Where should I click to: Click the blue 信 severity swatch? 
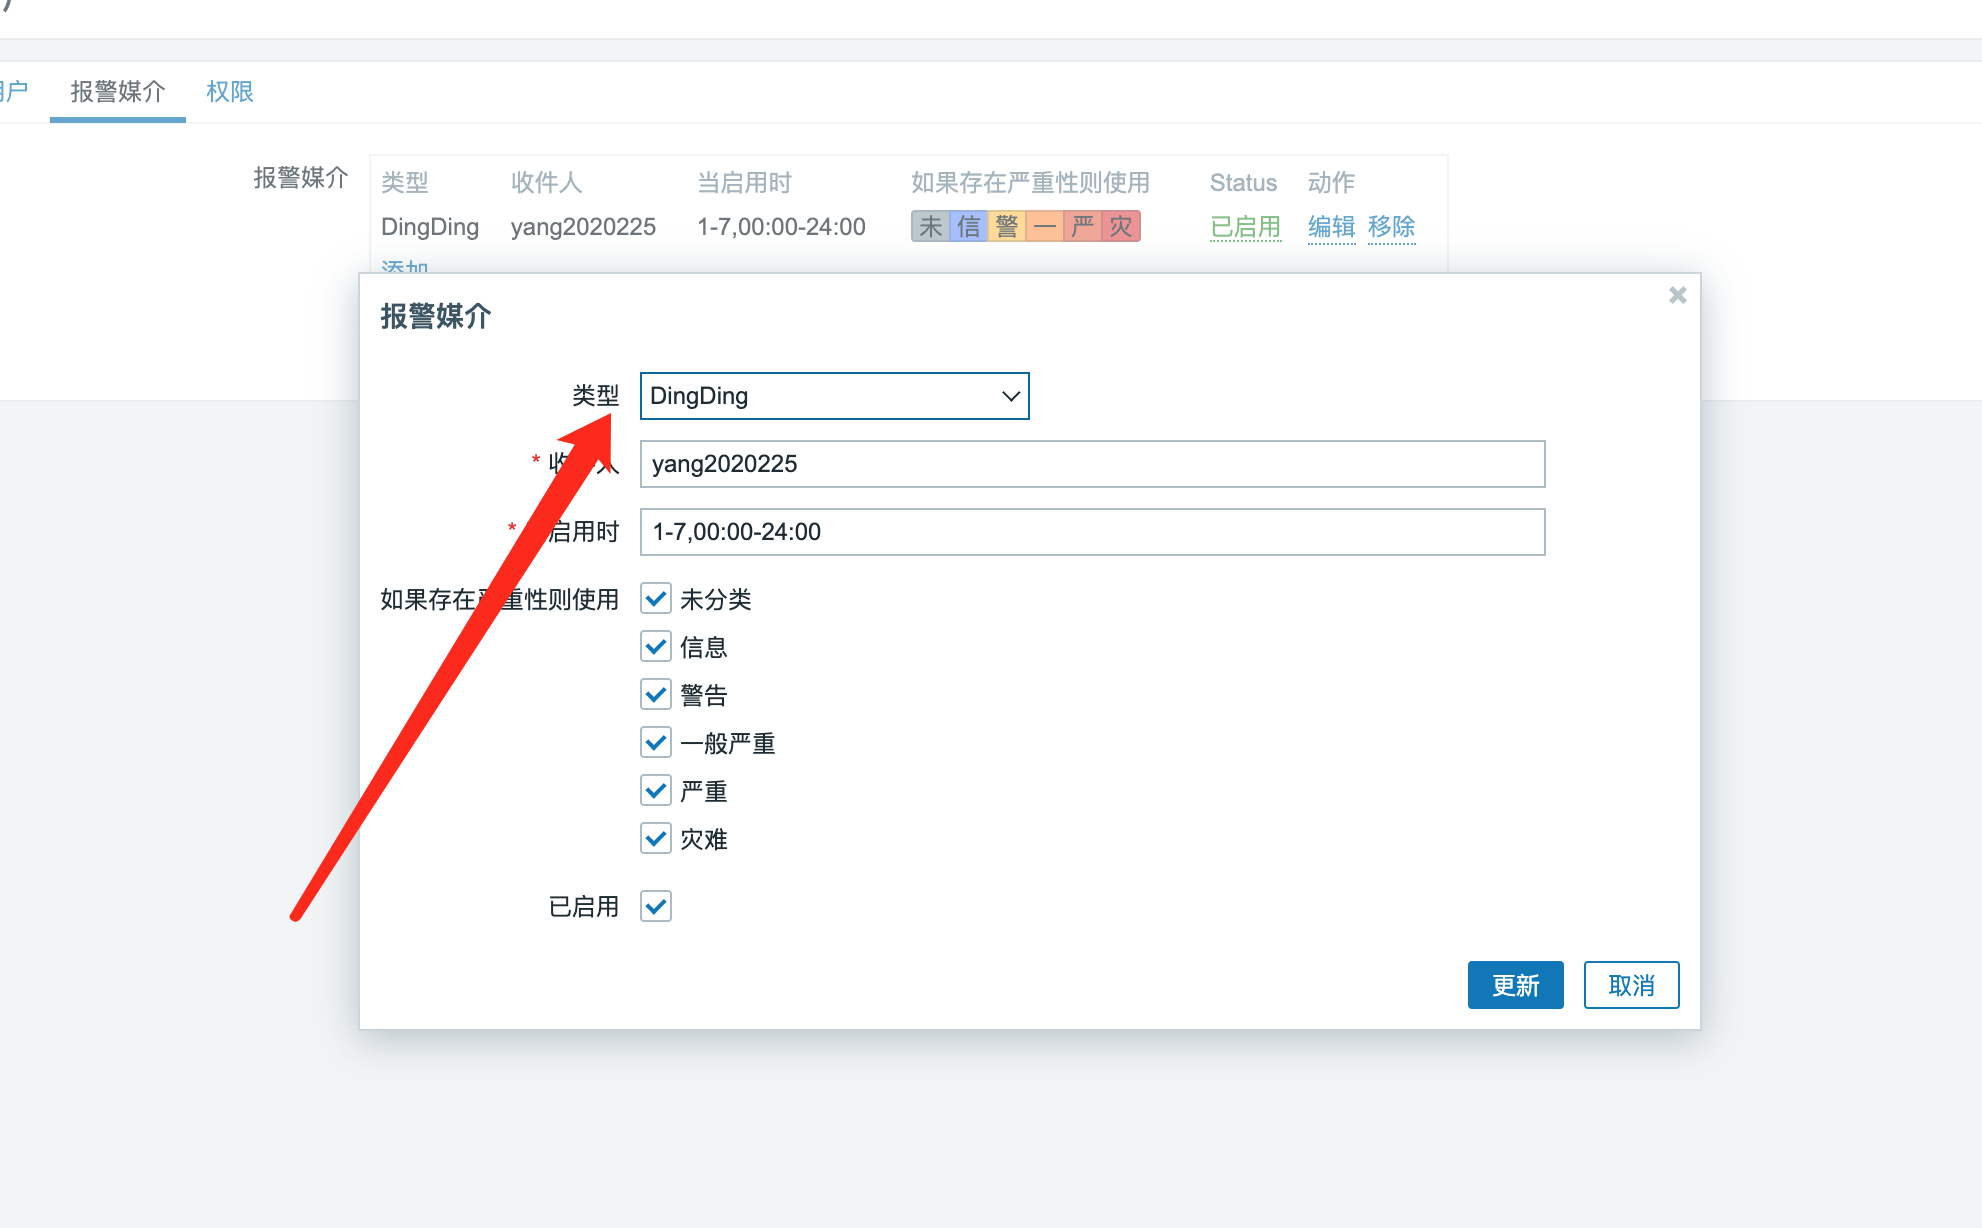(x=969, y=227)
